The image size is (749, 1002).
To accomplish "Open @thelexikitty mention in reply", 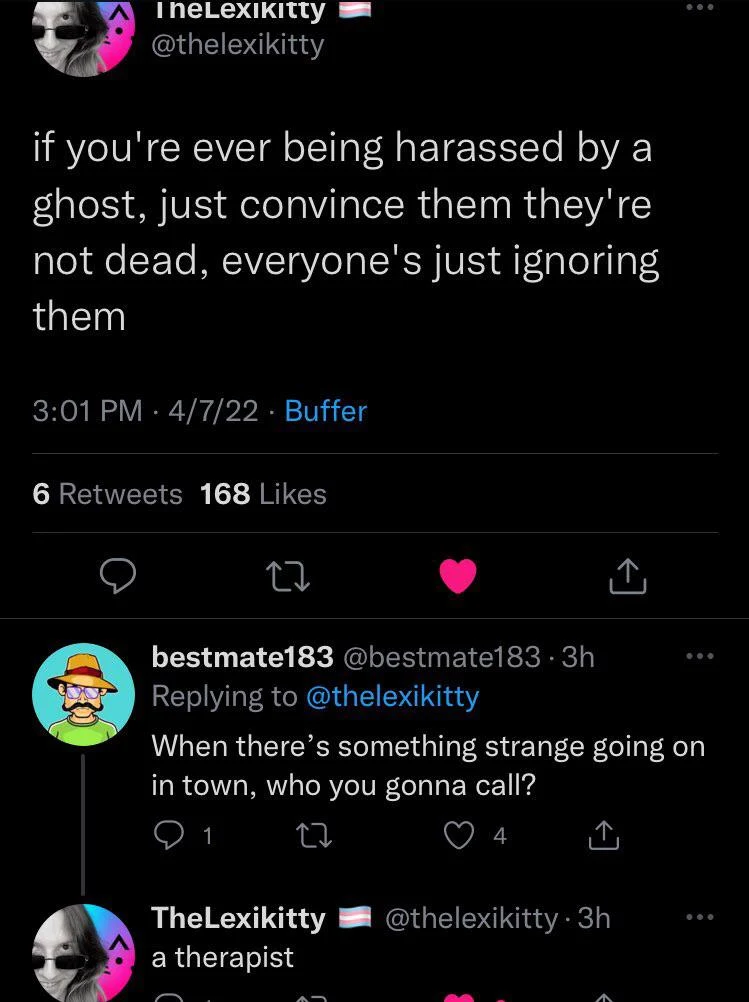I will tap(392, 697).
